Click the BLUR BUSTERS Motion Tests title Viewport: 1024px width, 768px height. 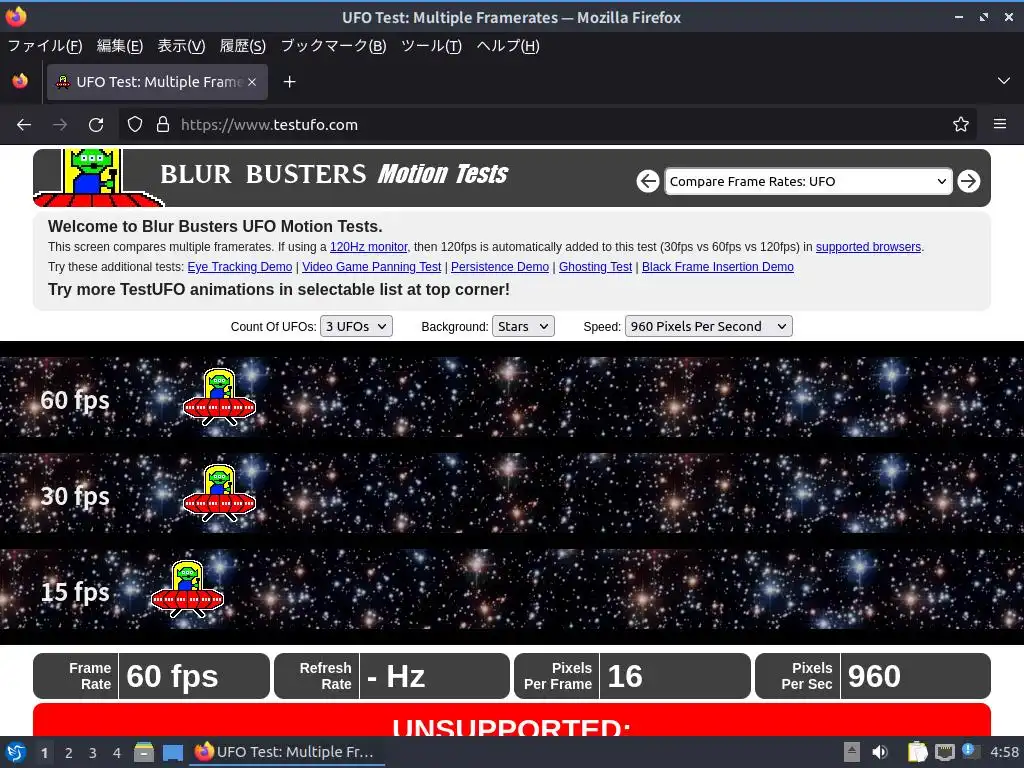click(x=334, y=174)
